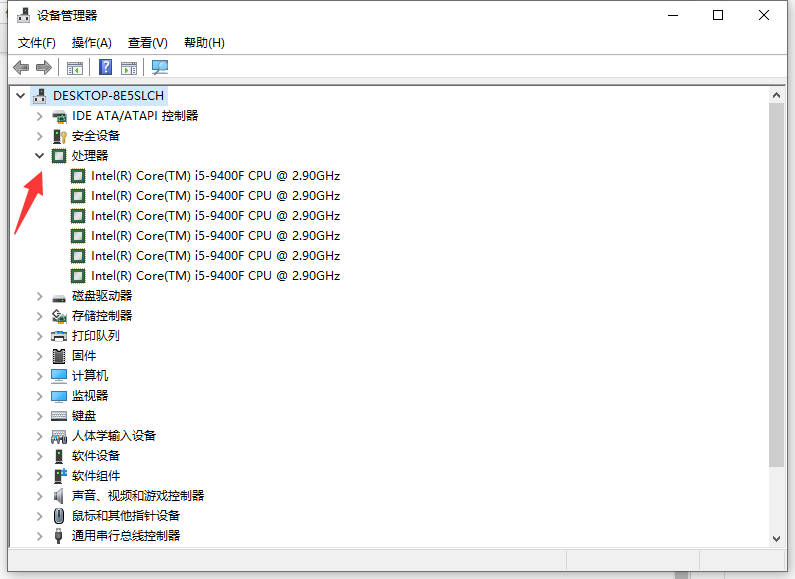Minimize the Device Manager window

(x=673, y=15)
